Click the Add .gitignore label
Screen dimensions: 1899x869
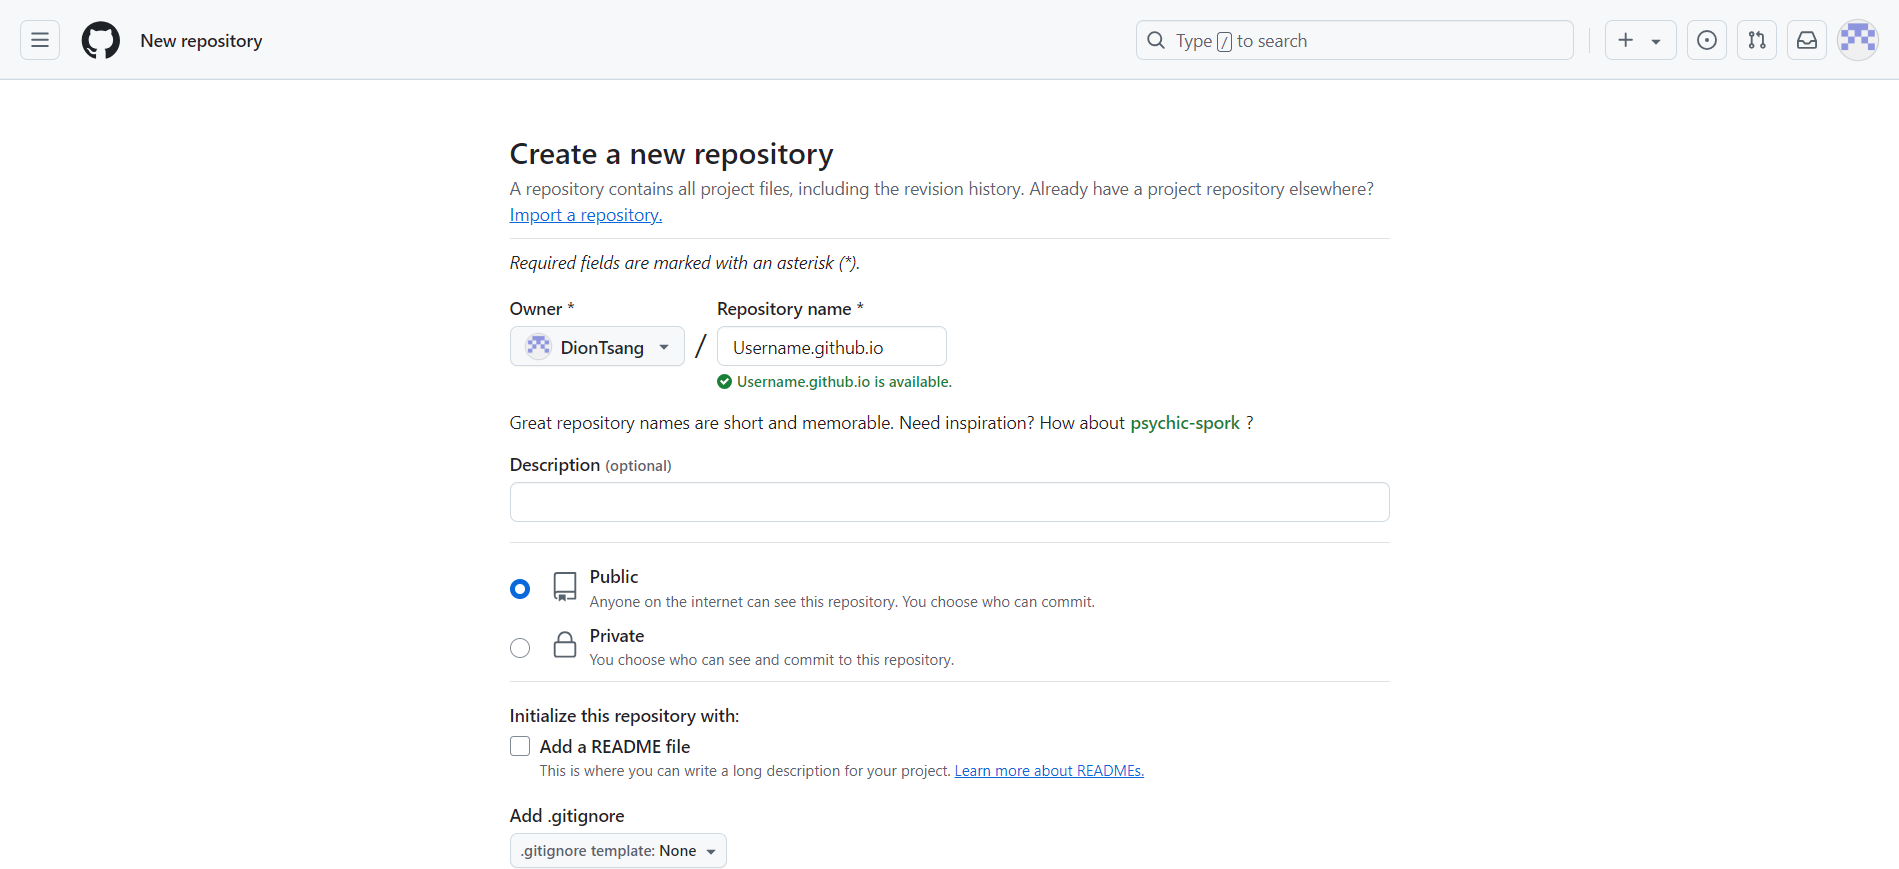[567, 816]
